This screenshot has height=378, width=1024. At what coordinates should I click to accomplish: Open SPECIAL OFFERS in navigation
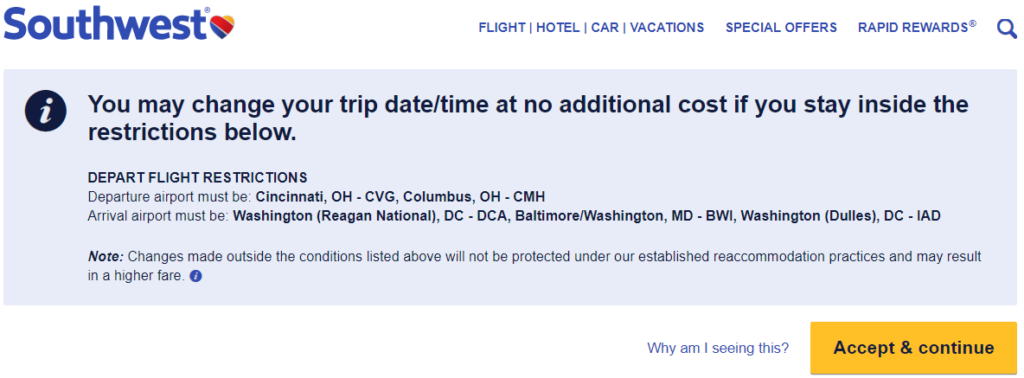[x=781, y=27]
